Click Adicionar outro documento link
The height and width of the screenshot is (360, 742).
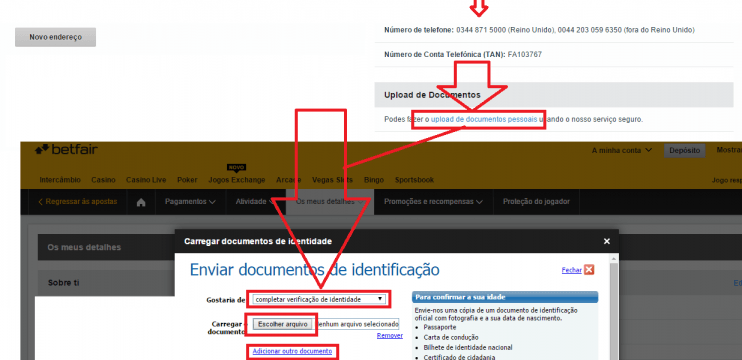(x=292, y=351)
